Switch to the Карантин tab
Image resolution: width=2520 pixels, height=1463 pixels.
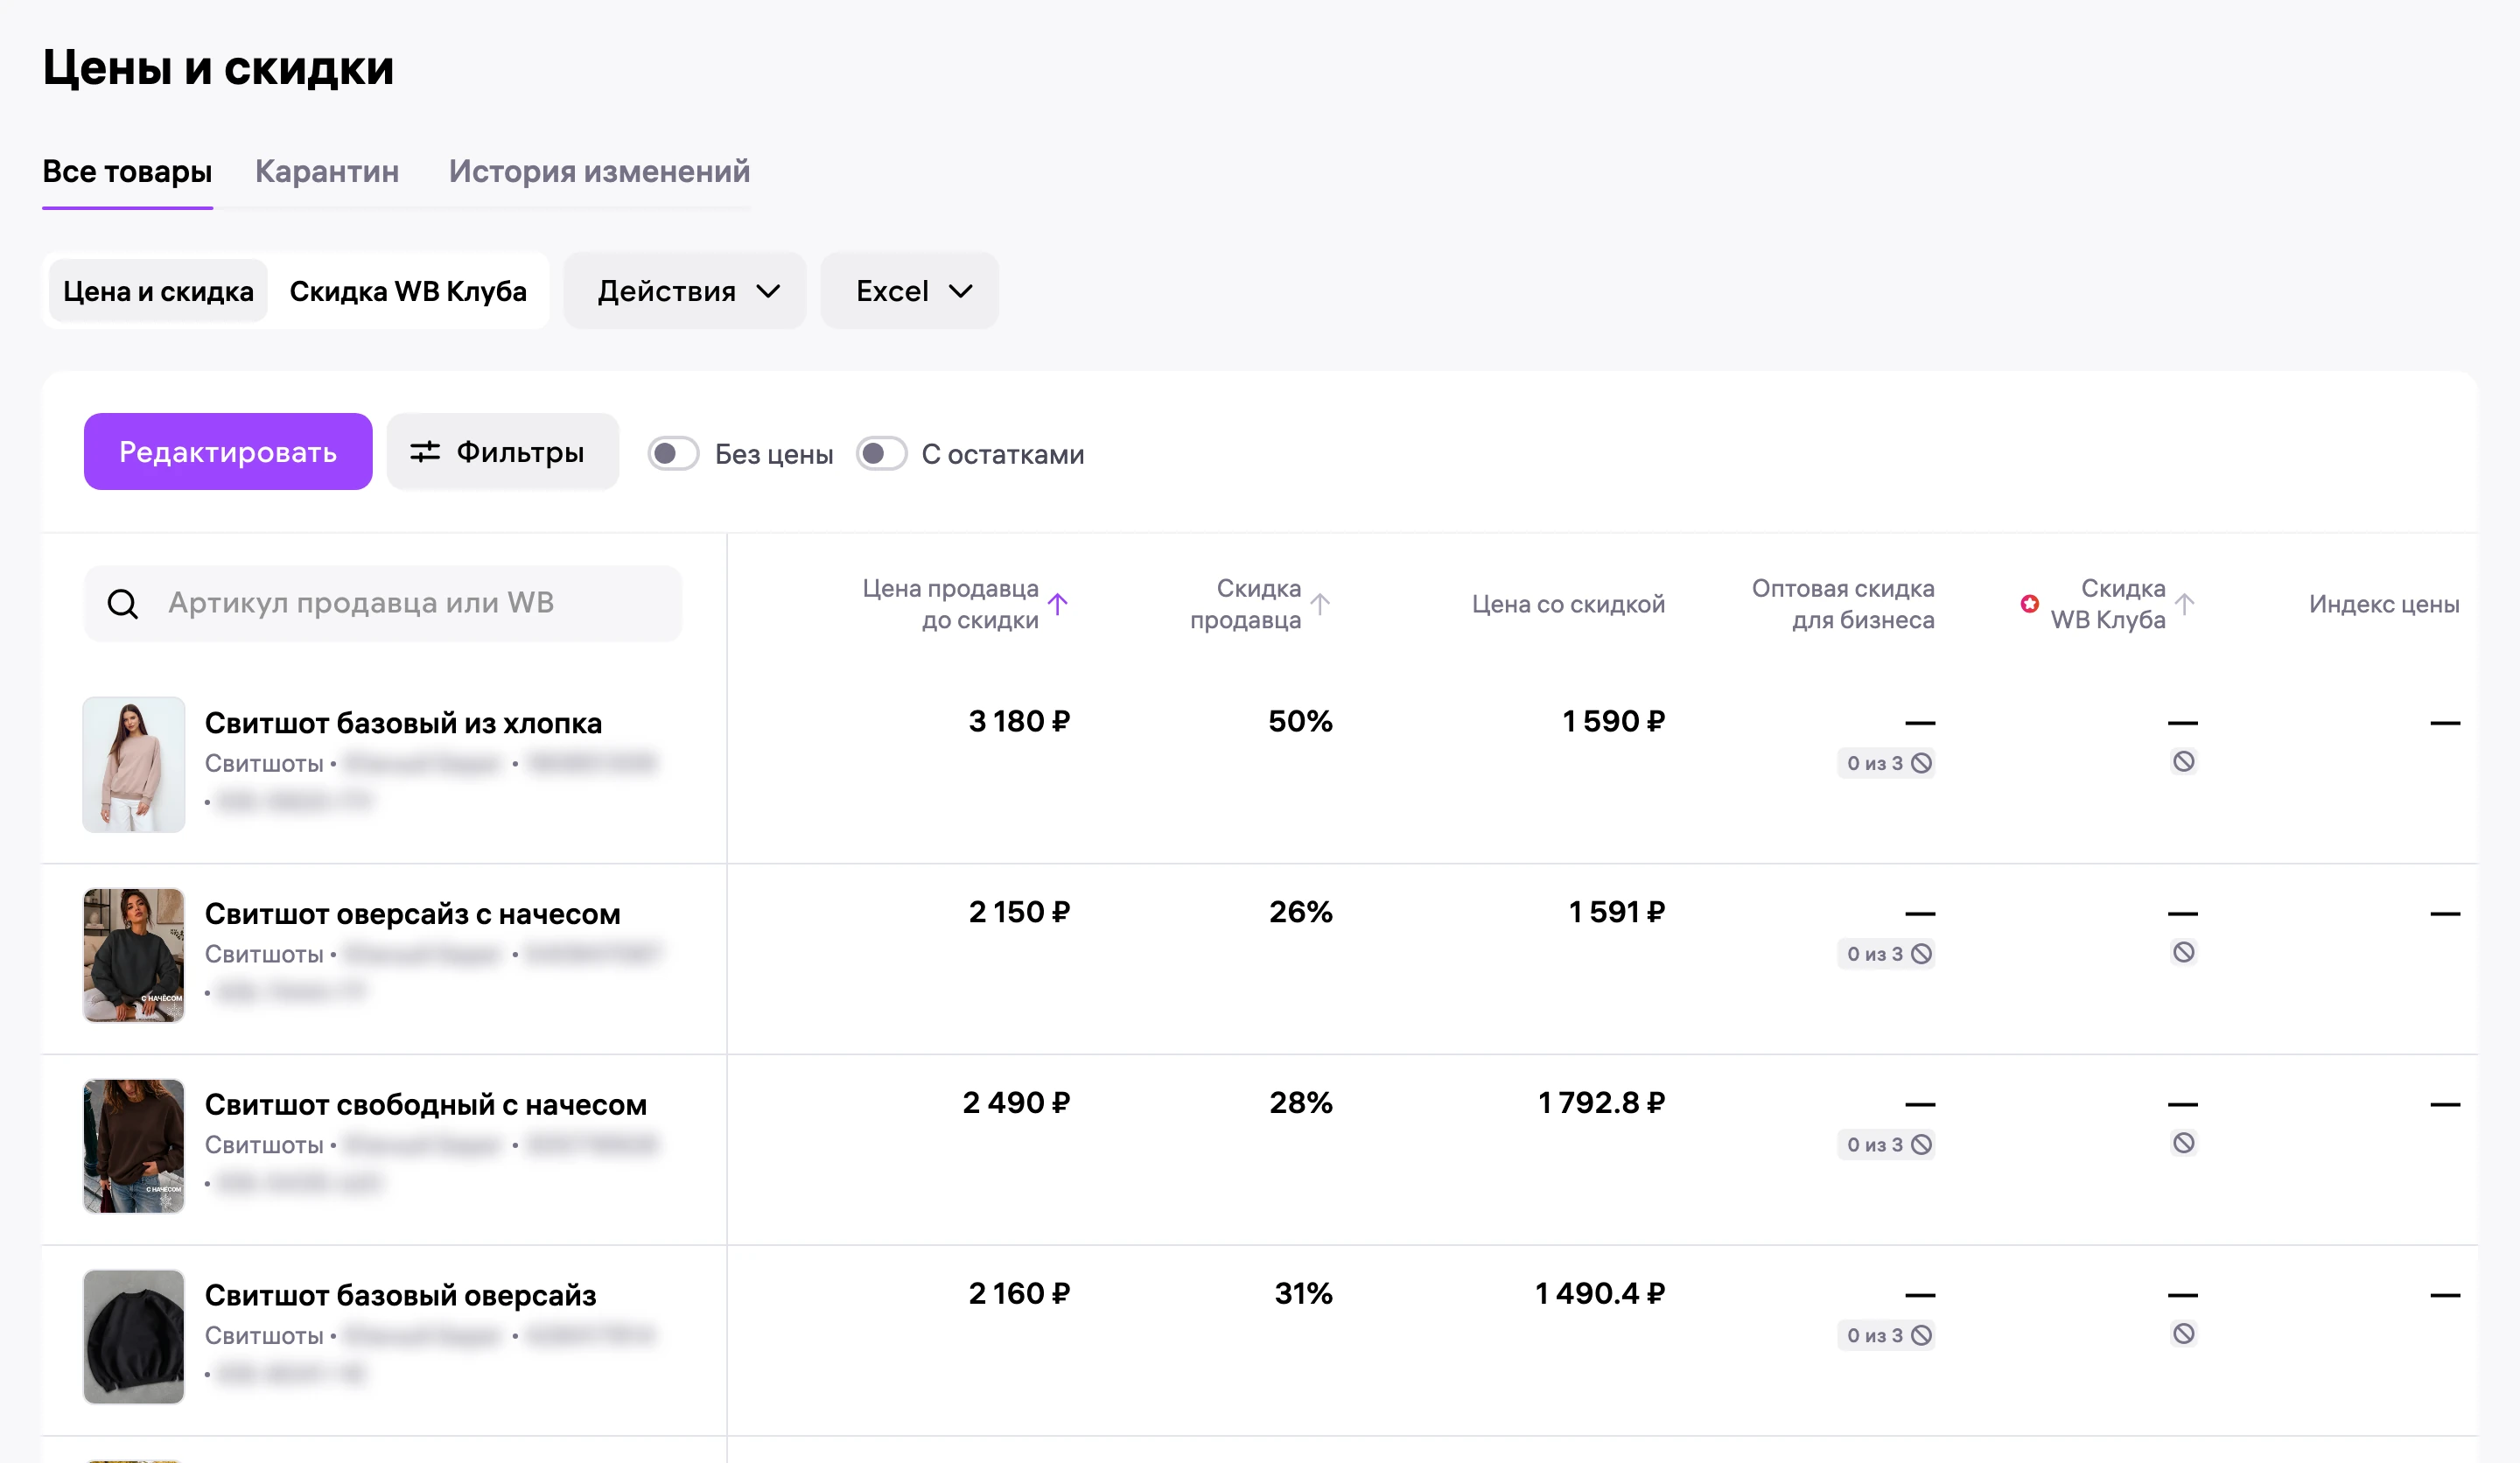[327, 171]
